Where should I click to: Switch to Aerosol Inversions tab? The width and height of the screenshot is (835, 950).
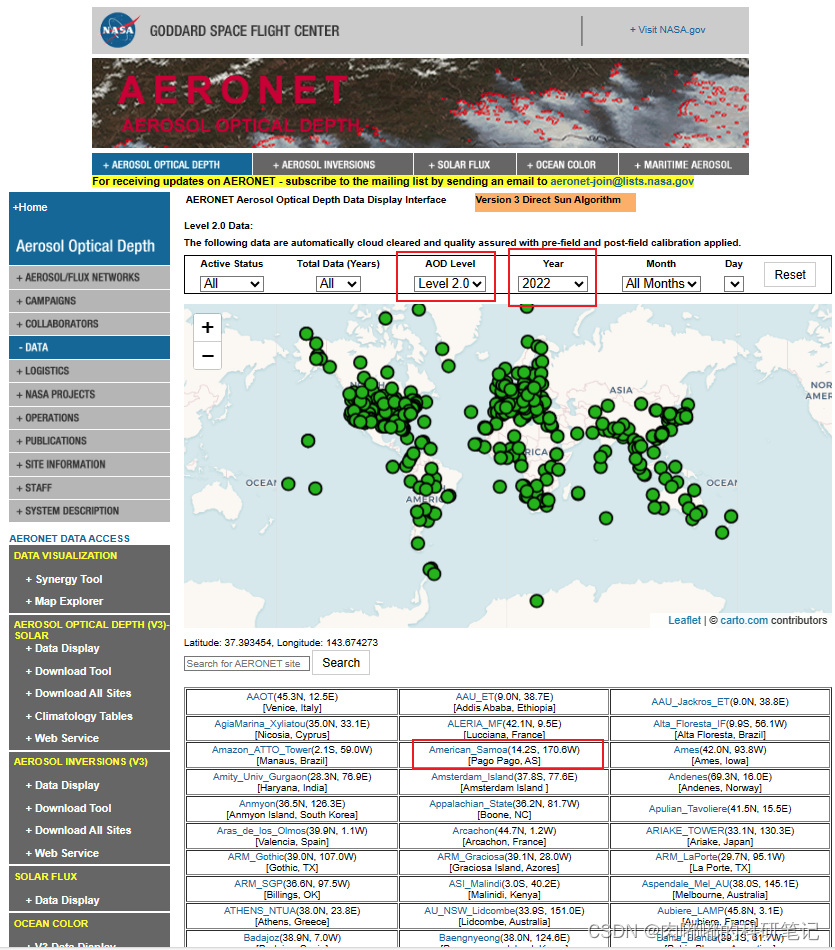point(333,164)
